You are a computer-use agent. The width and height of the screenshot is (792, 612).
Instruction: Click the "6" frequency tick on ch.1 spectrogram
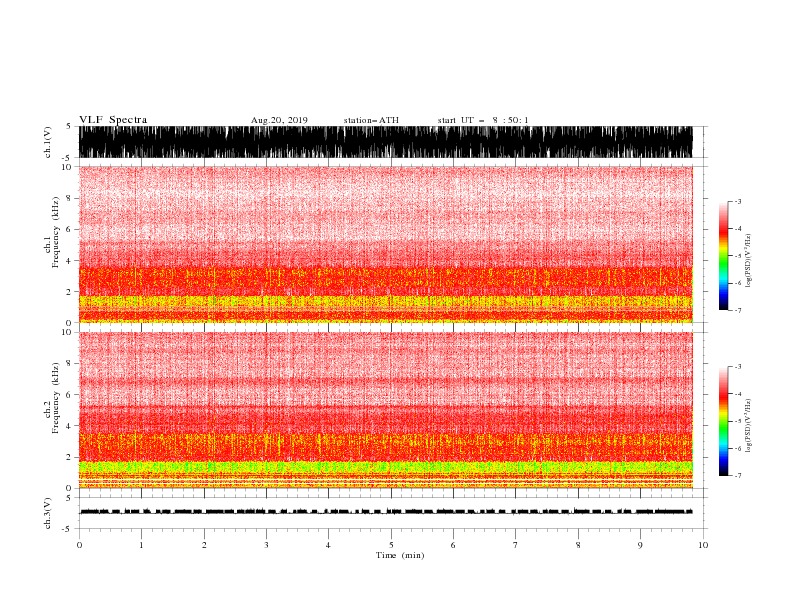(x=70, y=229)
